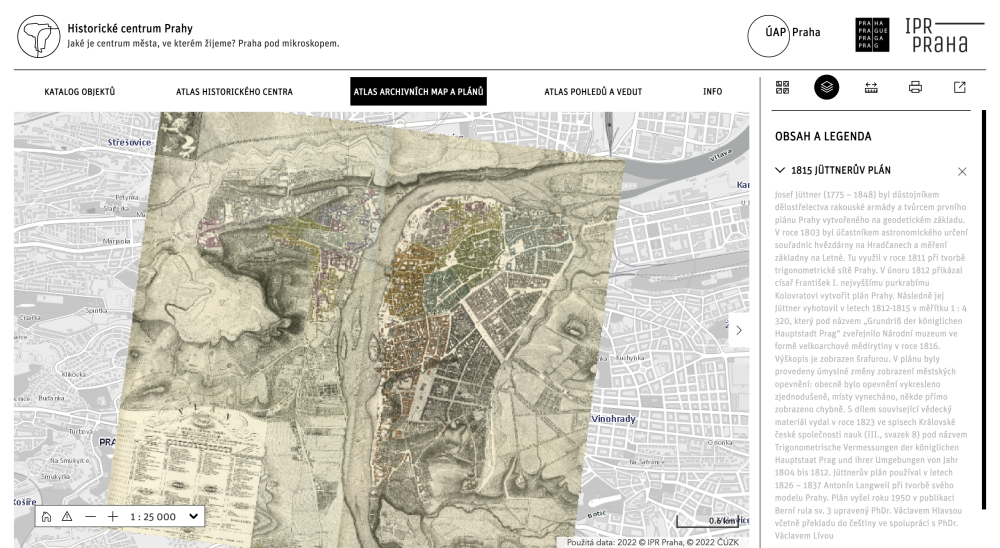The image size is (1000, 548).
Task: Click the Střešovice label on the map
Action: click(129, 142)
